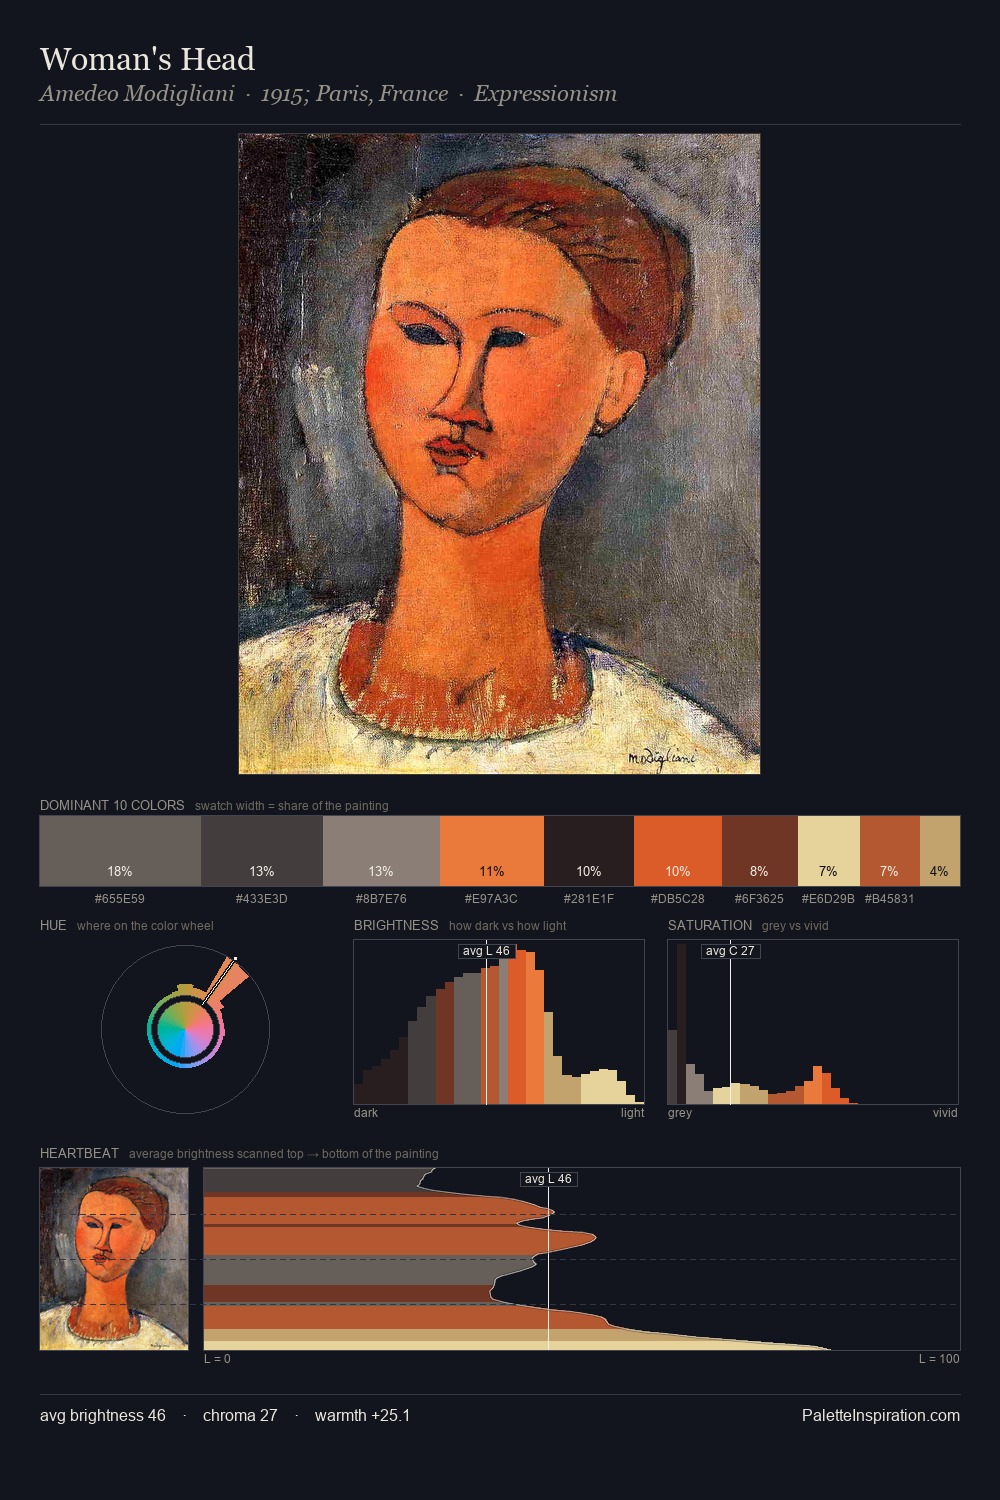Viewport: 1000px width, 1500px height.
Task: Click the #DB5C28 vivid orange swatch
Action: coord(678,851)
